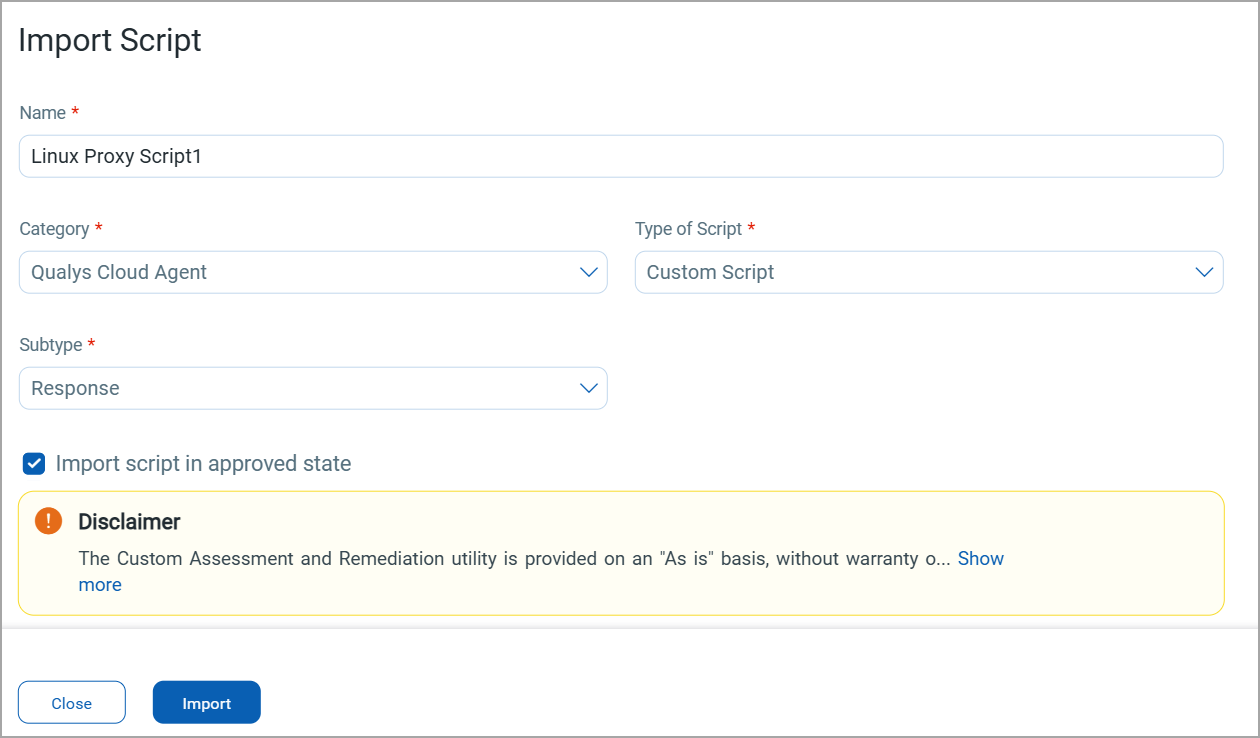This screenshot has height=738, width=1260.
Task: Click the "Import script in approved state" label
Action: (x=203, y=464)
